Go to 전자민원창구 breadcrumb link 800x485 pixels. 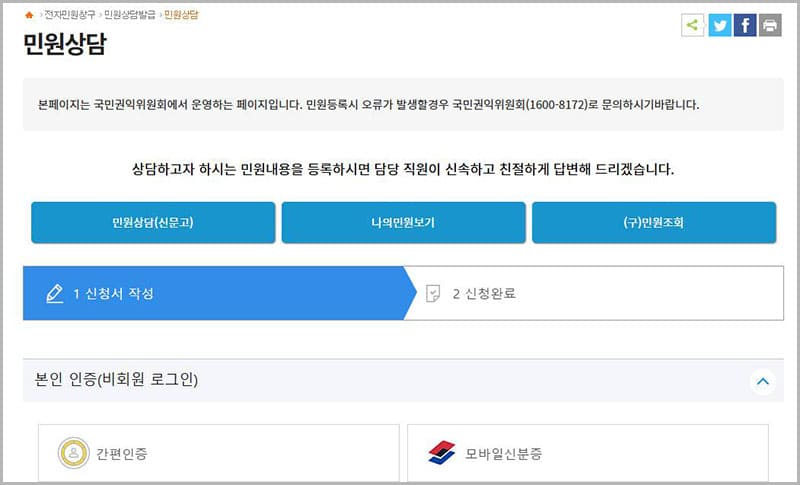(x=68, y=15)
